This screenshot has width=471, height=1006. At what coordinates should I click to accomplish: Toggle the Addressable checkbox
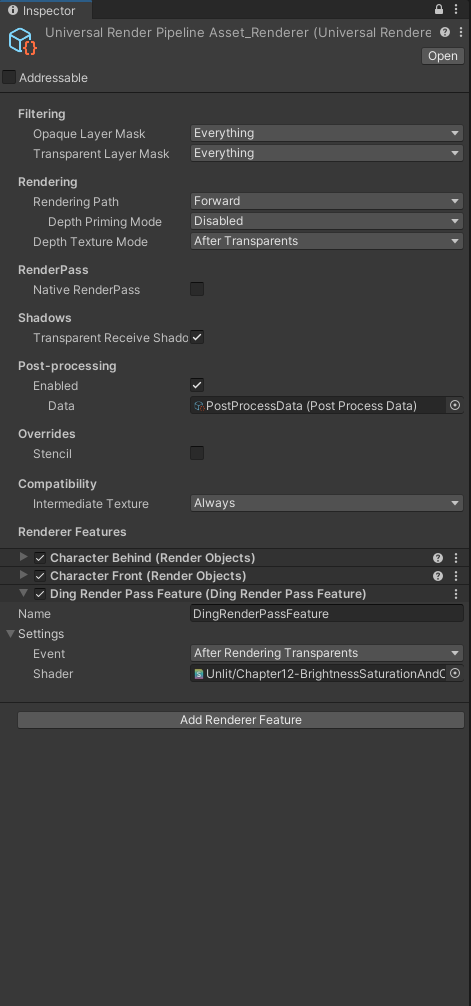point(9,78)
